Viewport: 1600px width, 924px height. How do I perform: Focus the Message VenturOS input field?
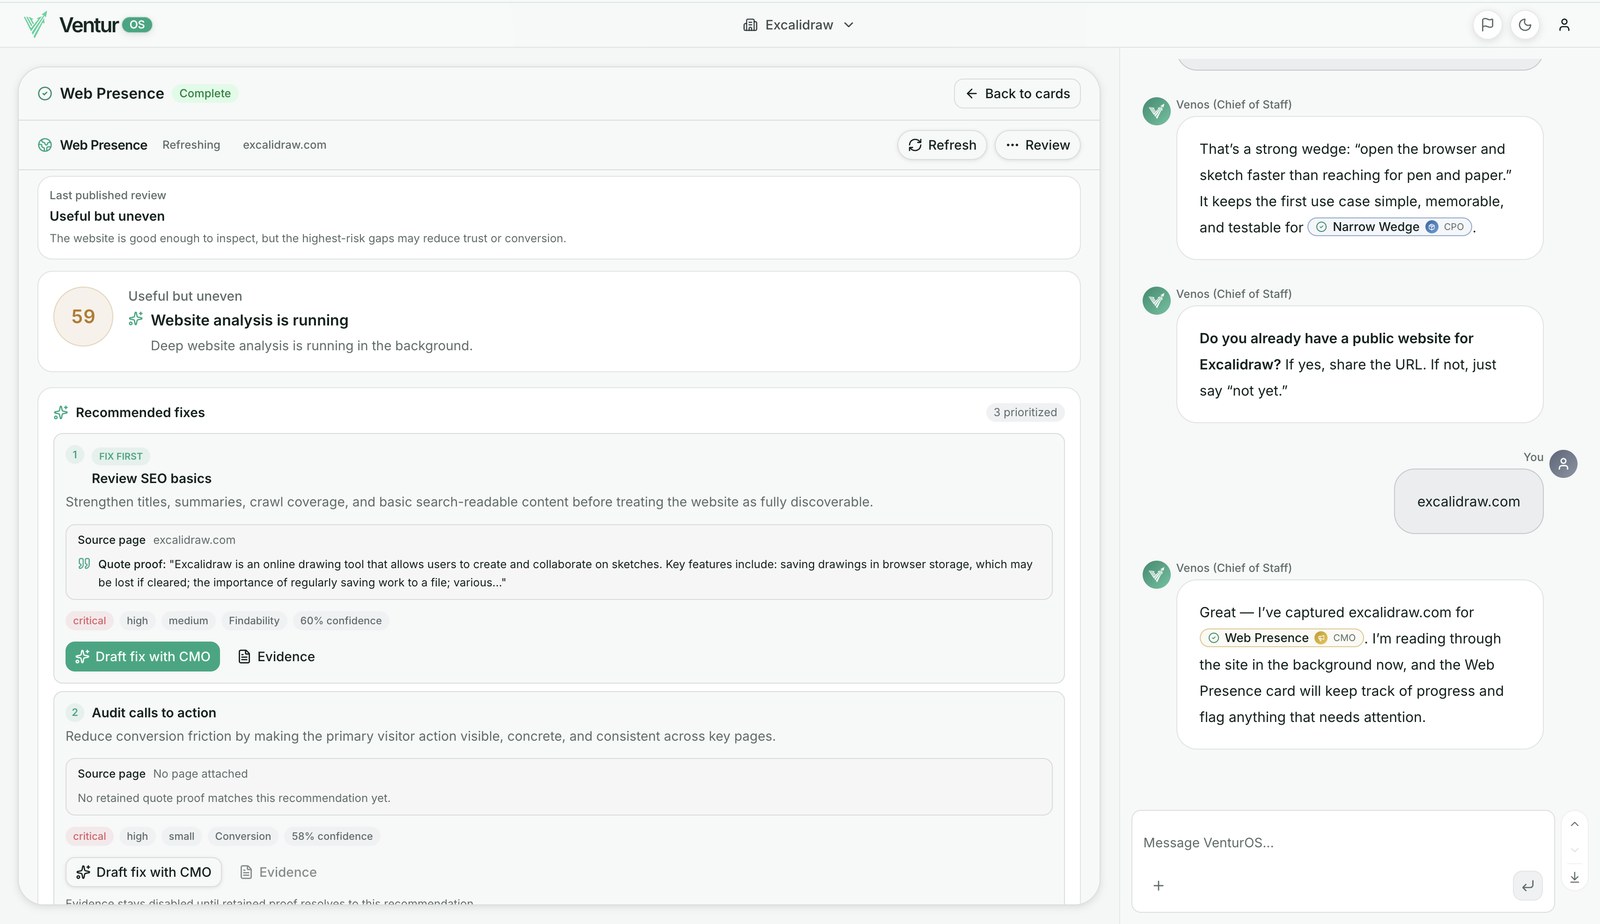[x=1342, y=843]
